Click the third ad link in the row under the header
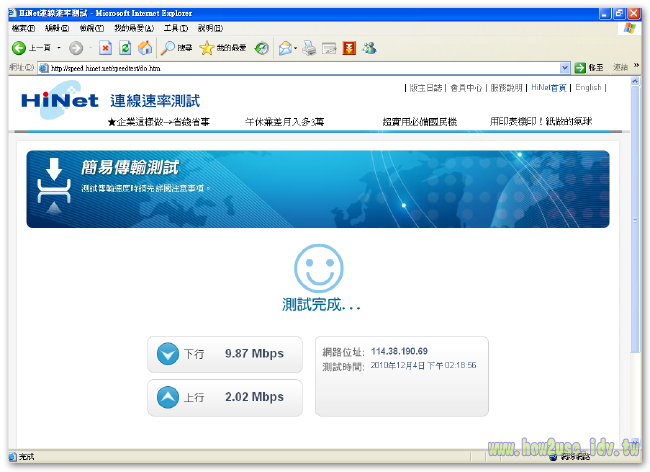 tap(420, 122)
